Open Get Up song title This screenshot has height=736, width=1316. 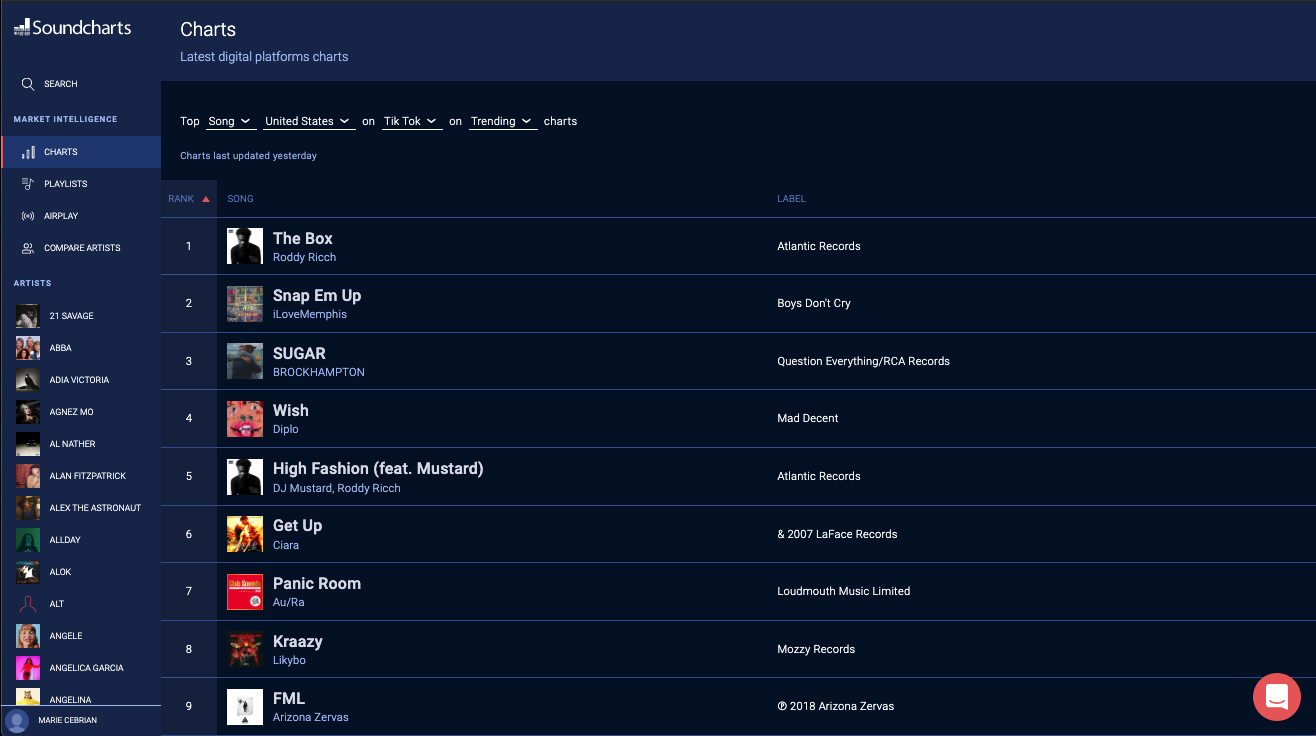point(297,526)
